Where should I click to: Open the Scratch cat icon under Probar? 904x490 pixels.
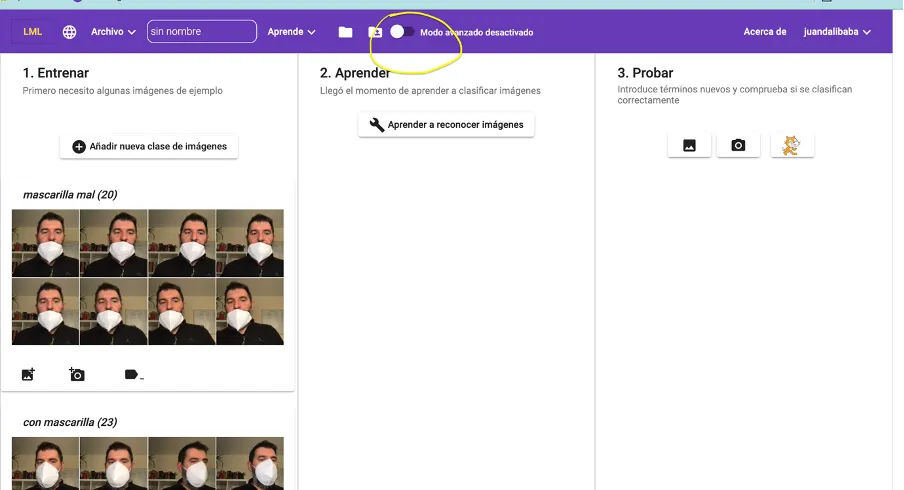click(x=791, y=145)
